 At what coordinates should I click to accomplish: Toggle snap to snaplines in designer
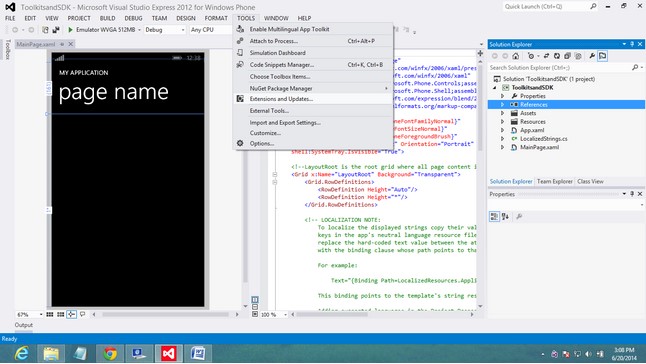(x=71, y=314)
